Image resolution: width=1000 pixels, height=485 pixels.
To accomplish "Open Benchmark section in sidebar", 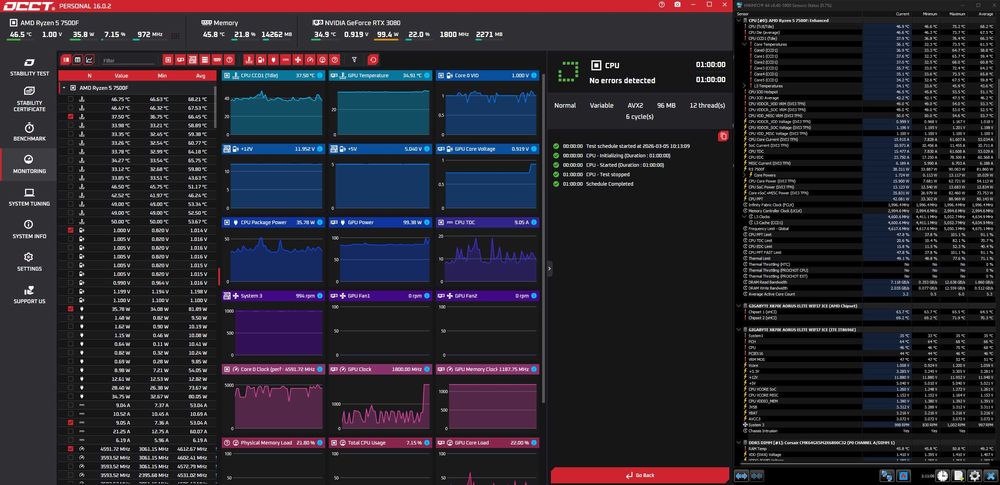I will tap(29, 133).
